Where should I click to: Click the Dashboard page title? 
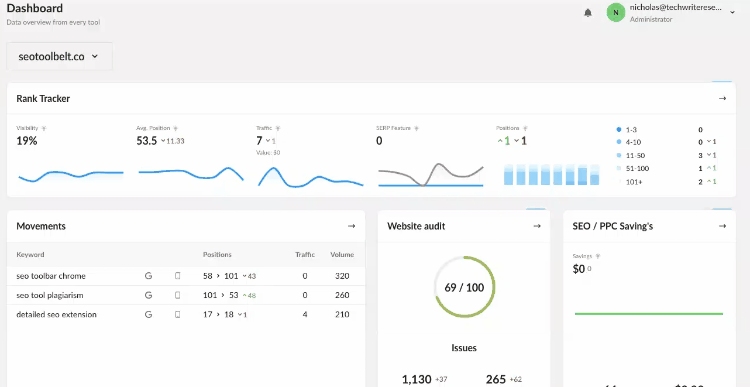pos(34,8)
